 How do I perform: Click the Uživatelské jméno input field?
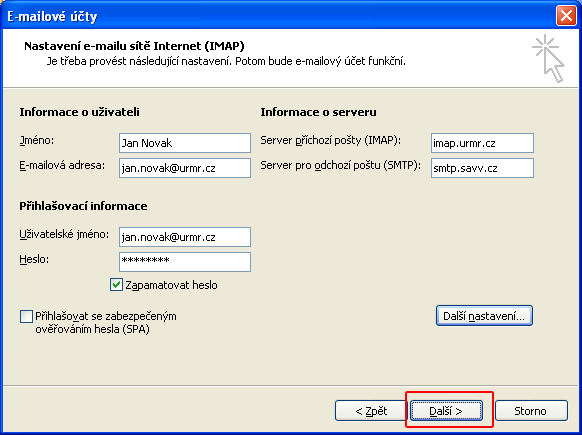click(185, 237)
